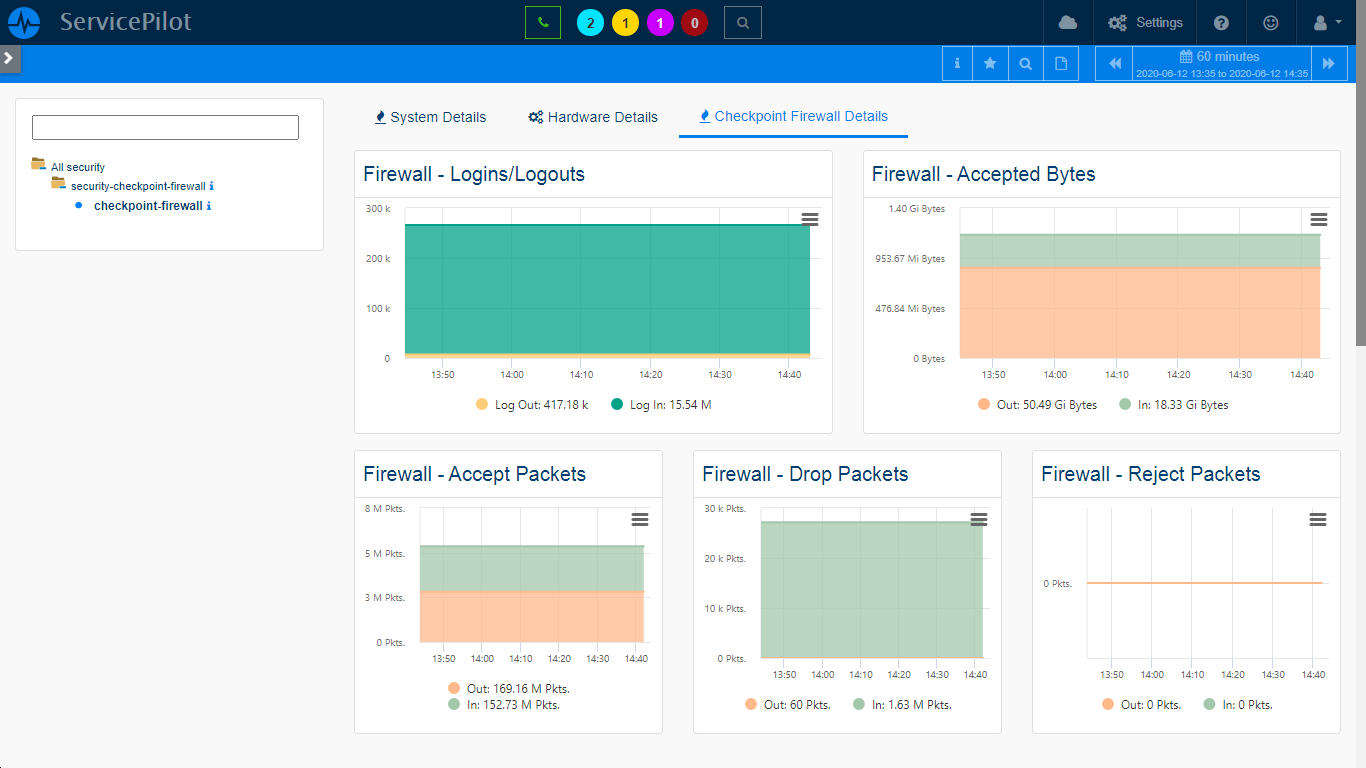Open the user account dropdown

[1325, 22]
